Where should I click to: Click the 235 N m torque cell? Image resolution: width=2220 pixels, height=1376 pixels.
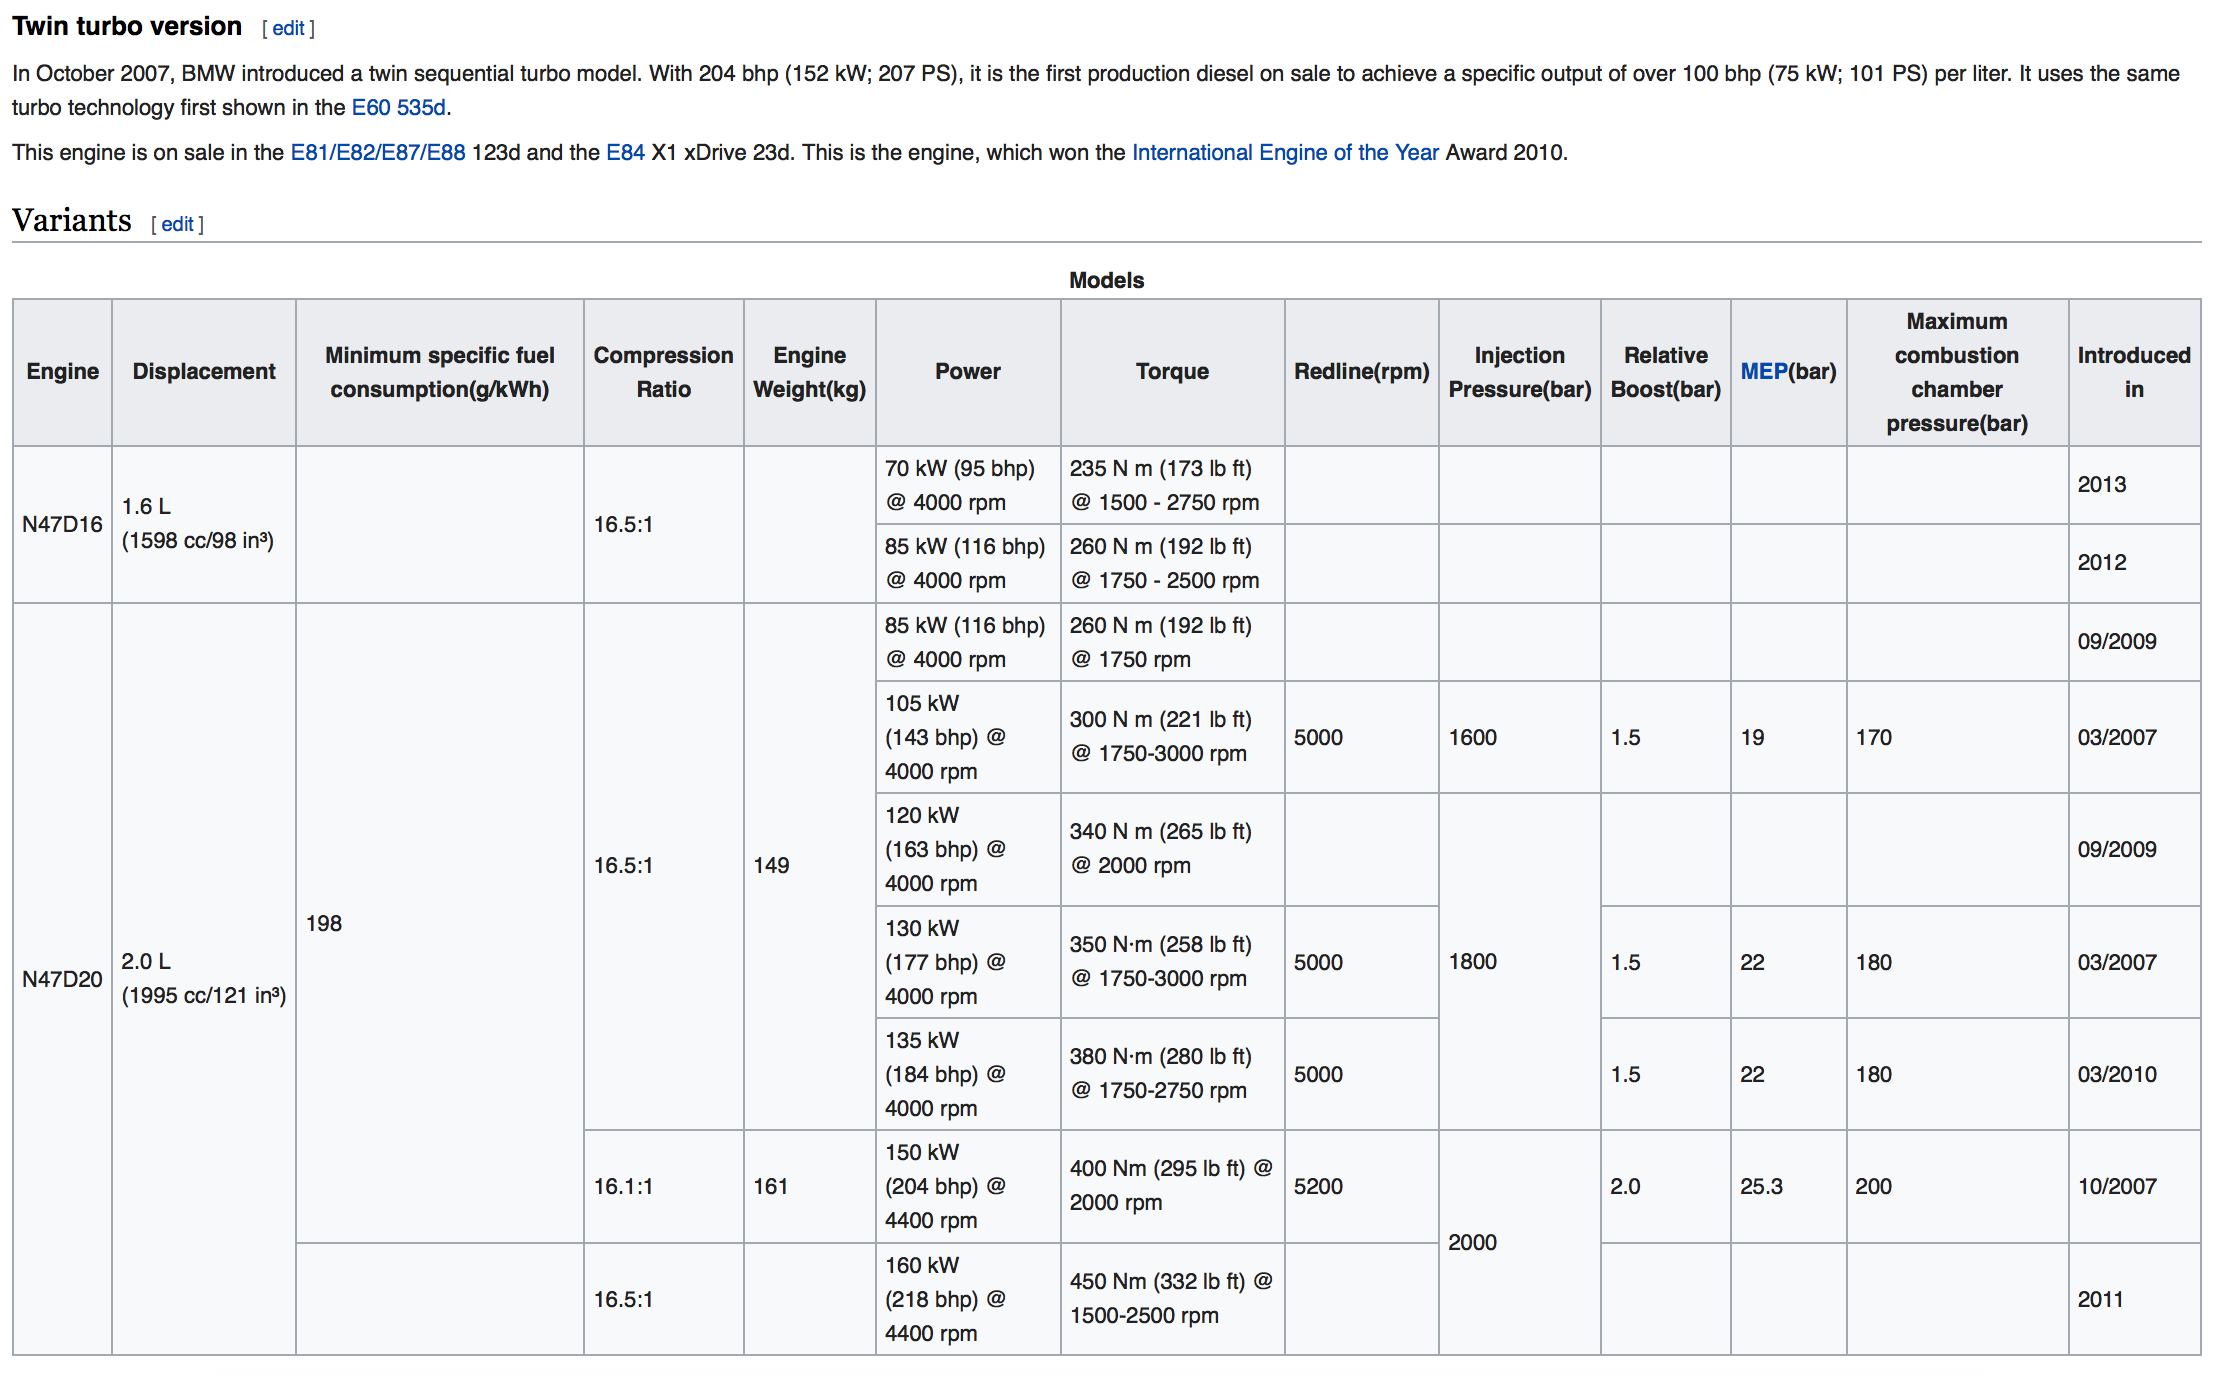pos(1172,485)
